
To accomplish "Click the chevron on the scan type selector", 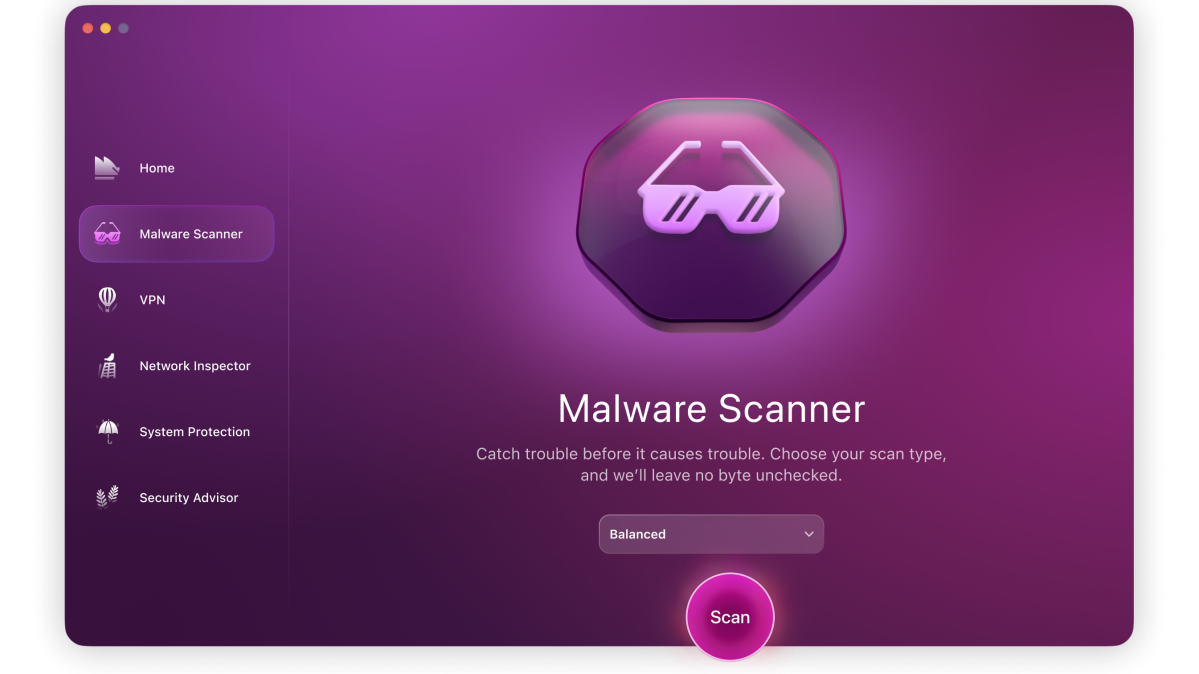I will [x=809, y=534].
